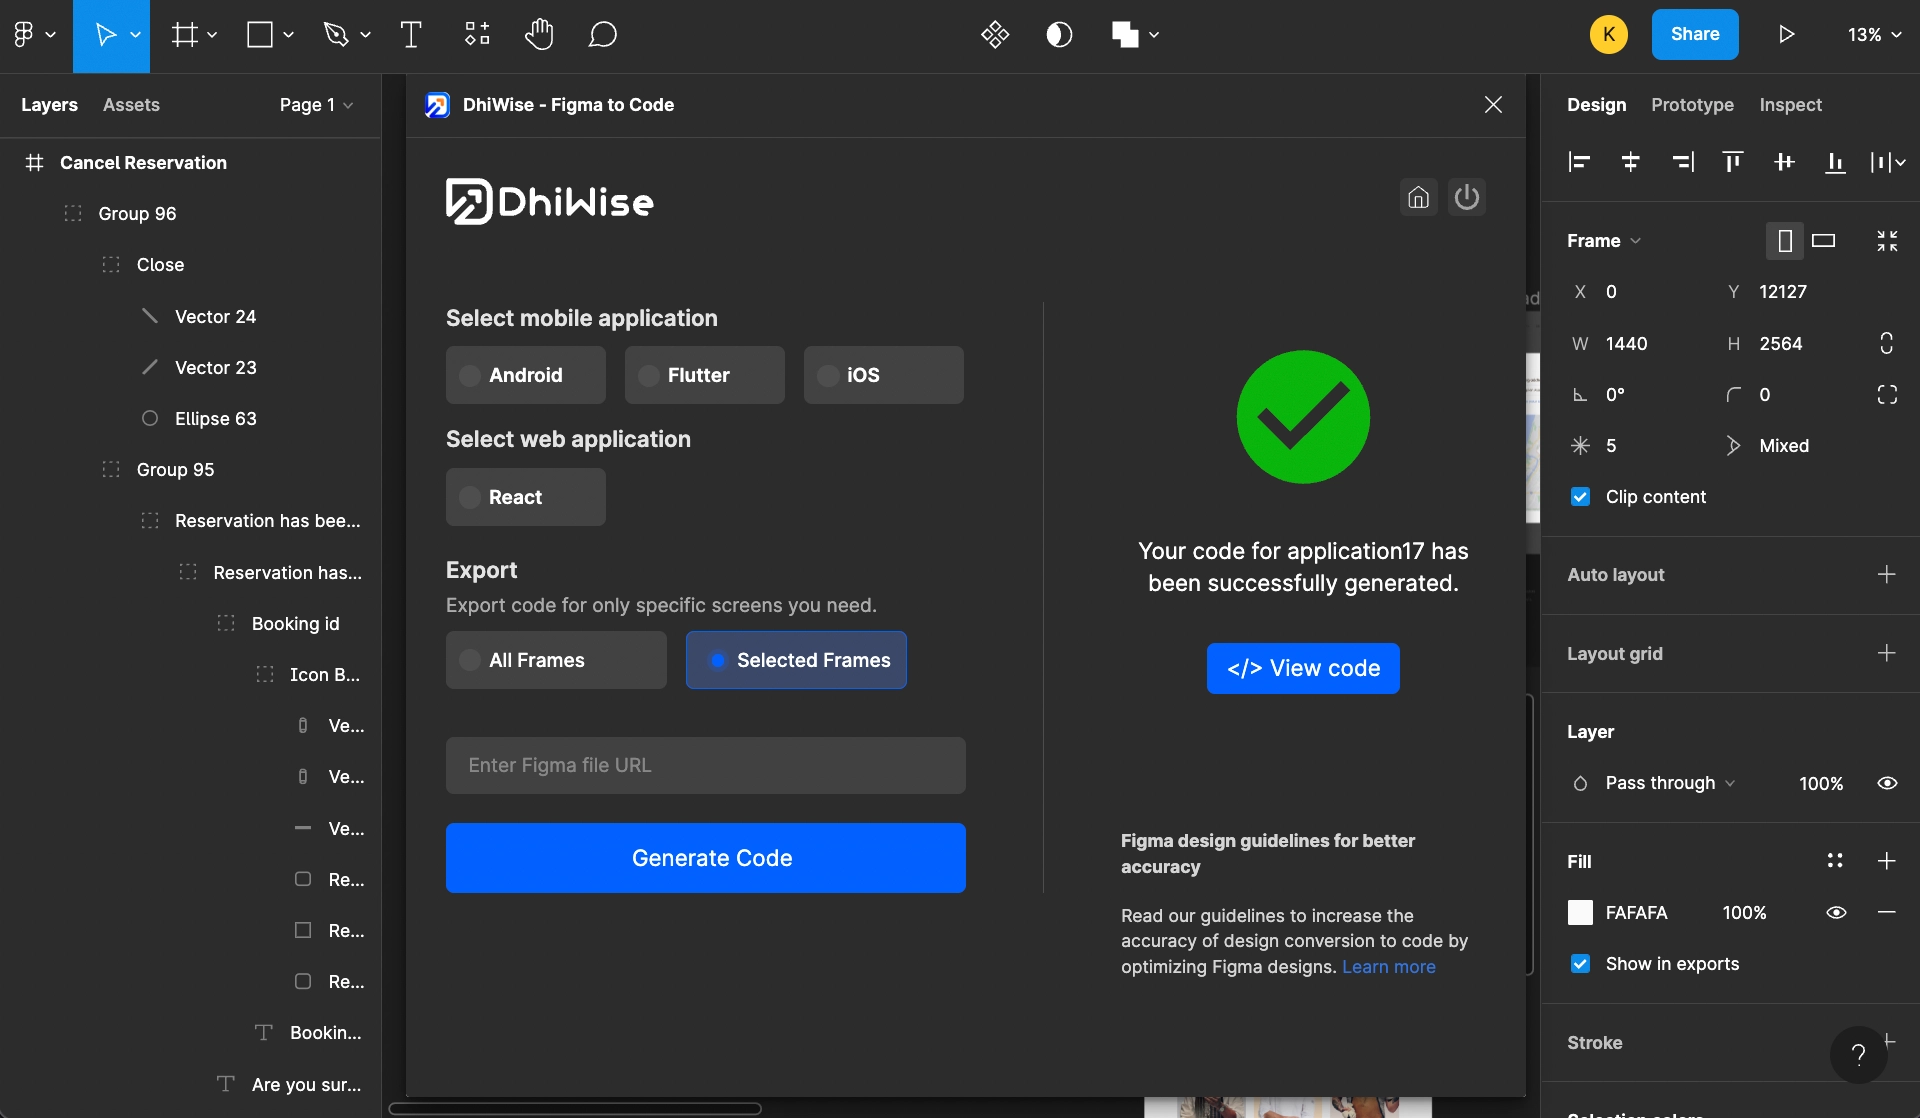The height and width of the screenshot is (1118, 1920).
Task: Click the Enter Figma file URL field
Action: coord(705,765)
